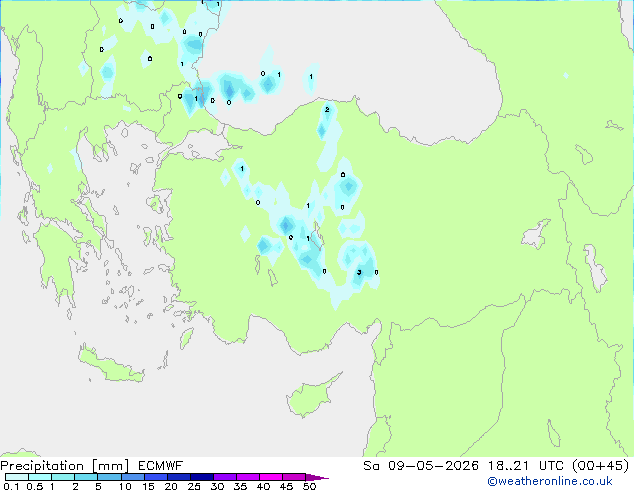Click the '0.1' legend scale label

coord(11,486)
